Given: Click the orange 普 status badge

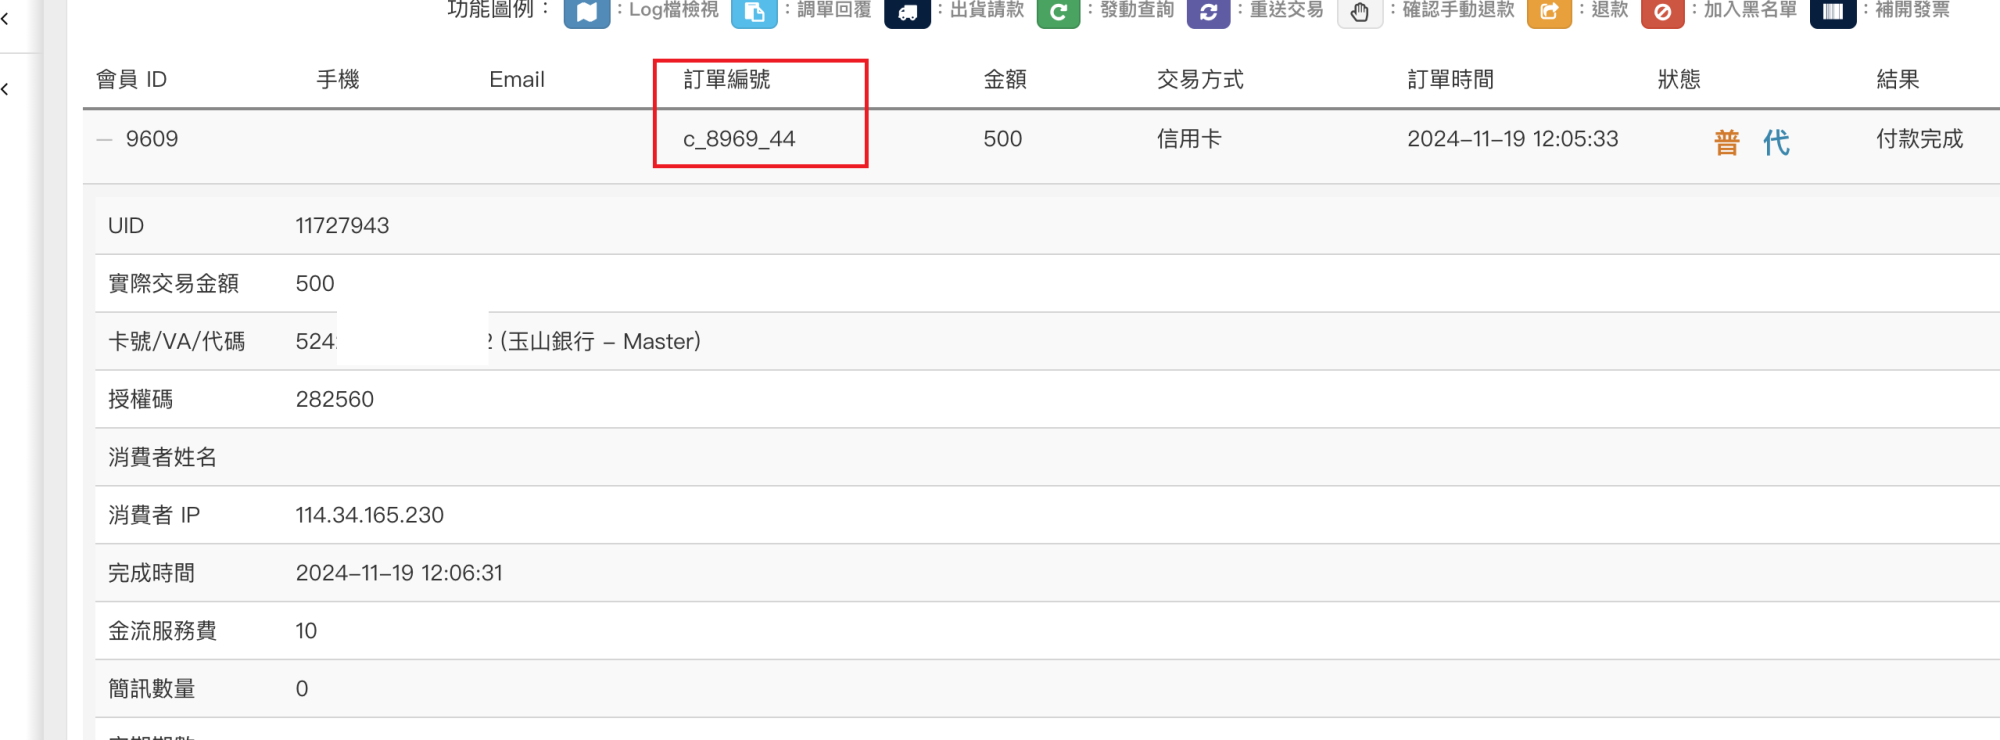Looking at the screenshot, I should [x=1727, y=142].
